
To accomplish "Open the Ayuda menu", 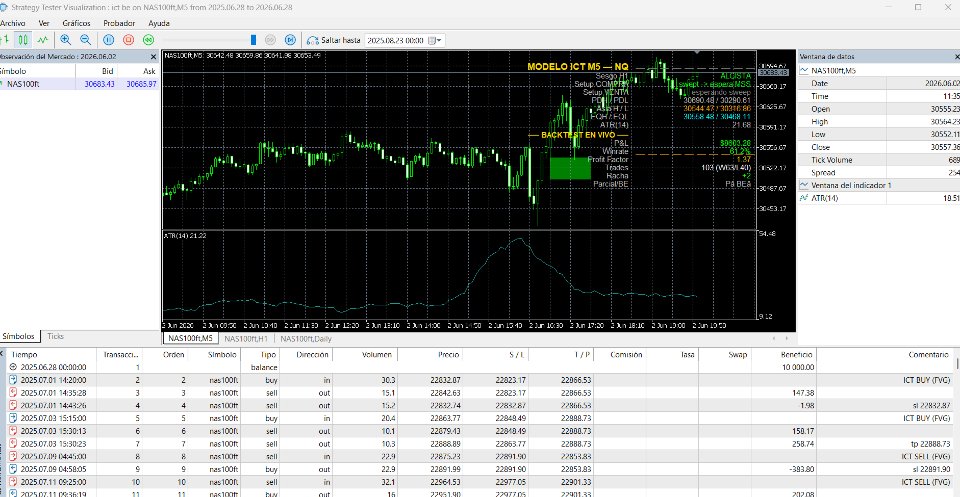I will tap(159, 23).
